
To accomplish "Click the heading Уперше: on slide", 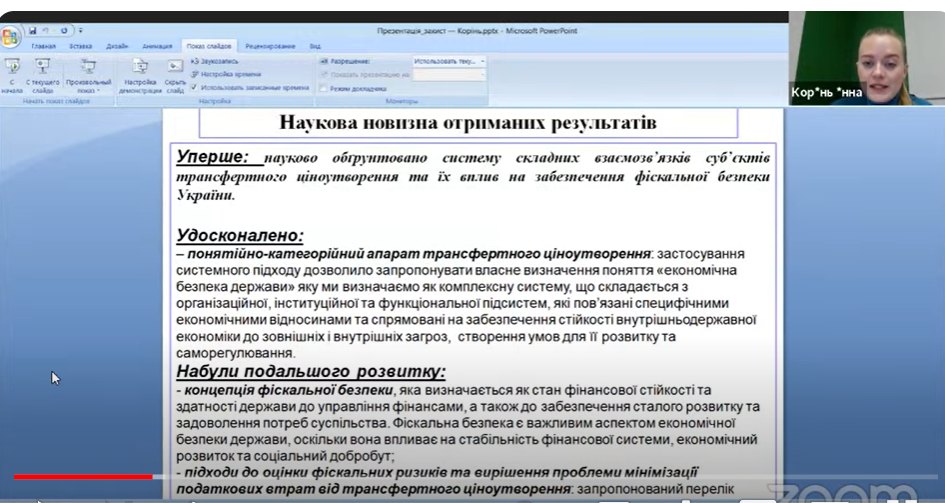I will click(x=213, y=157).
